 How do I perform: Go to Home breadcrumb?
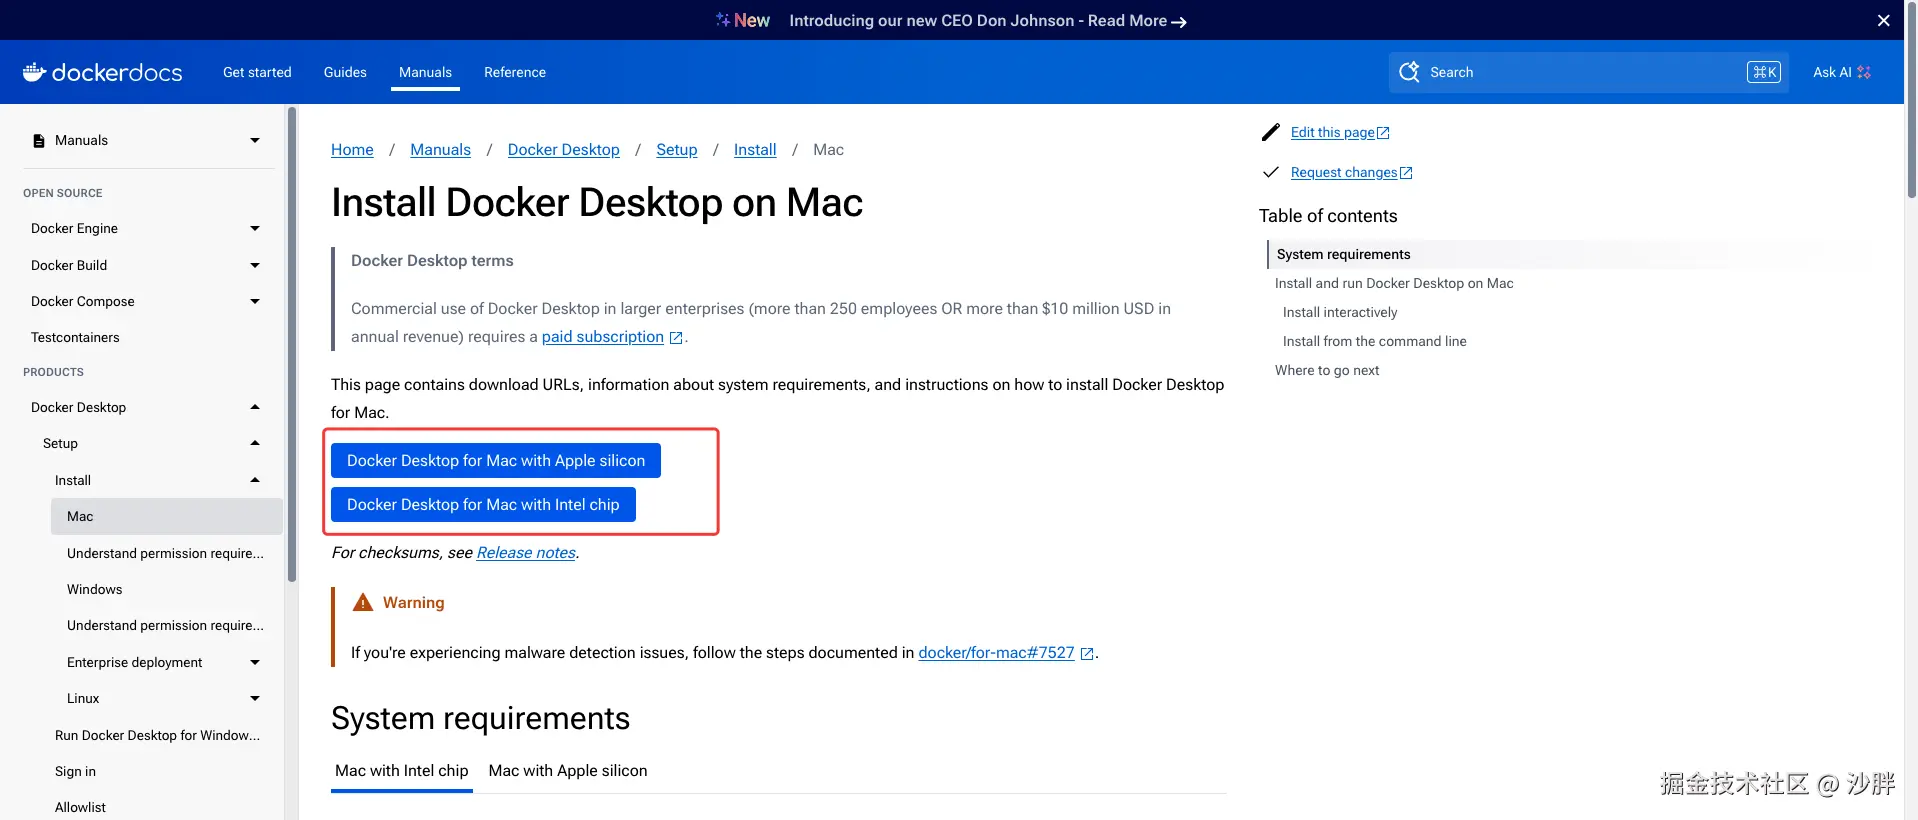point(352,150)
